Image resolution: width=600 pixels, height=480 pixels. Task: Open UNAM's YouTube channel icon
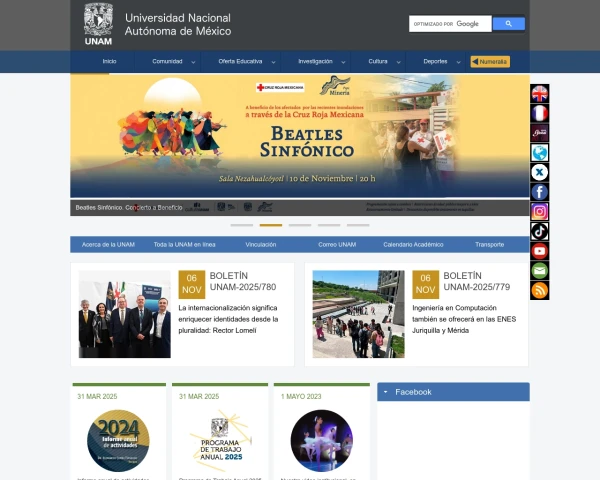pos(540,251)
